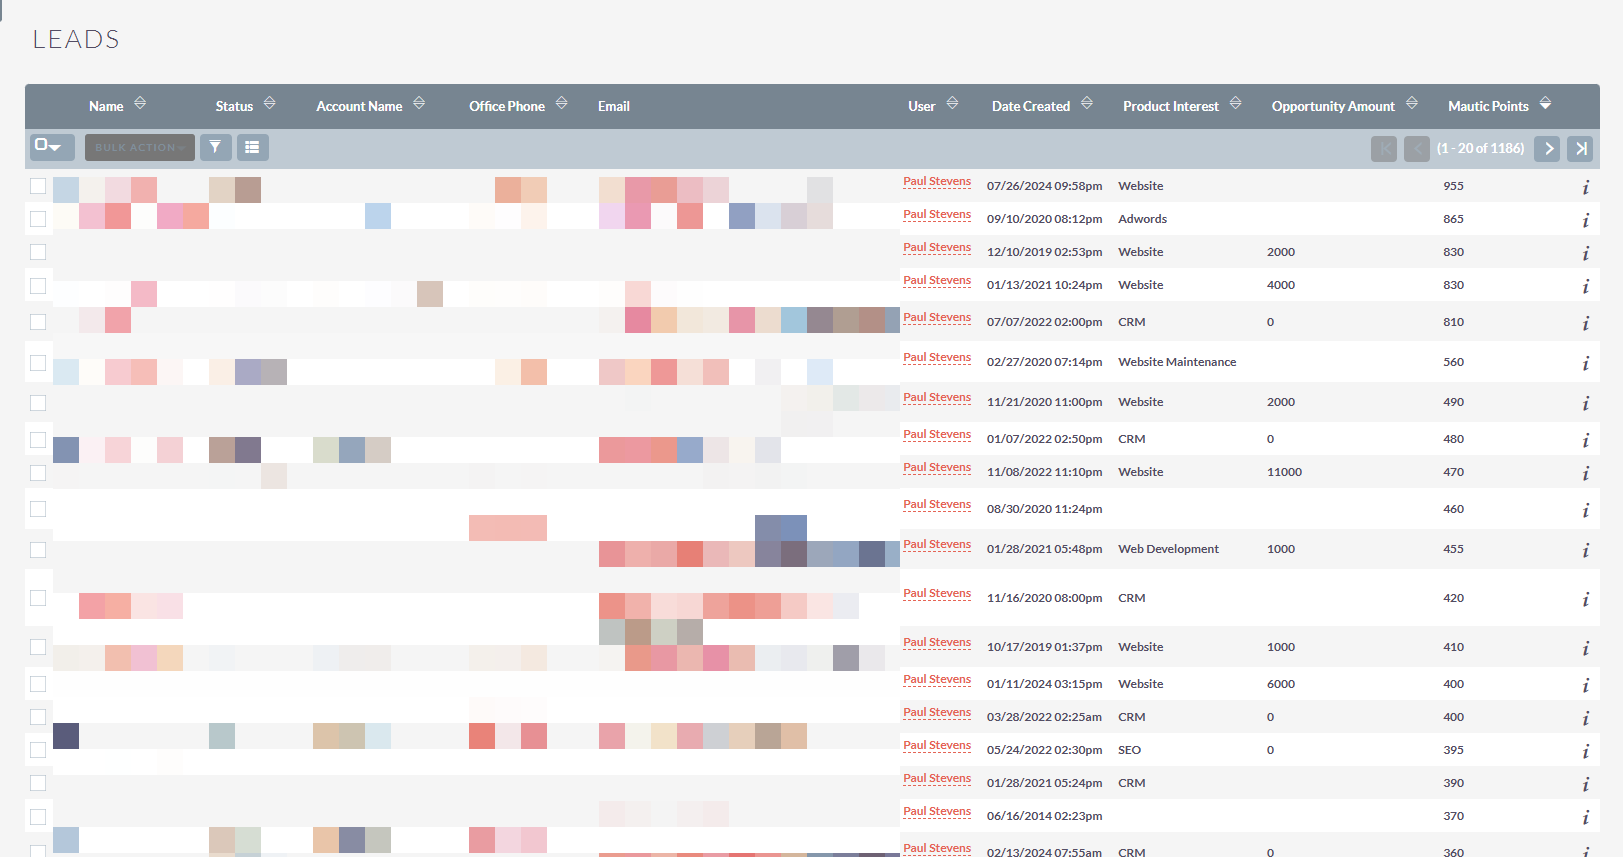Check the 12/10/2019 lead row checkbox

(38, 252)
